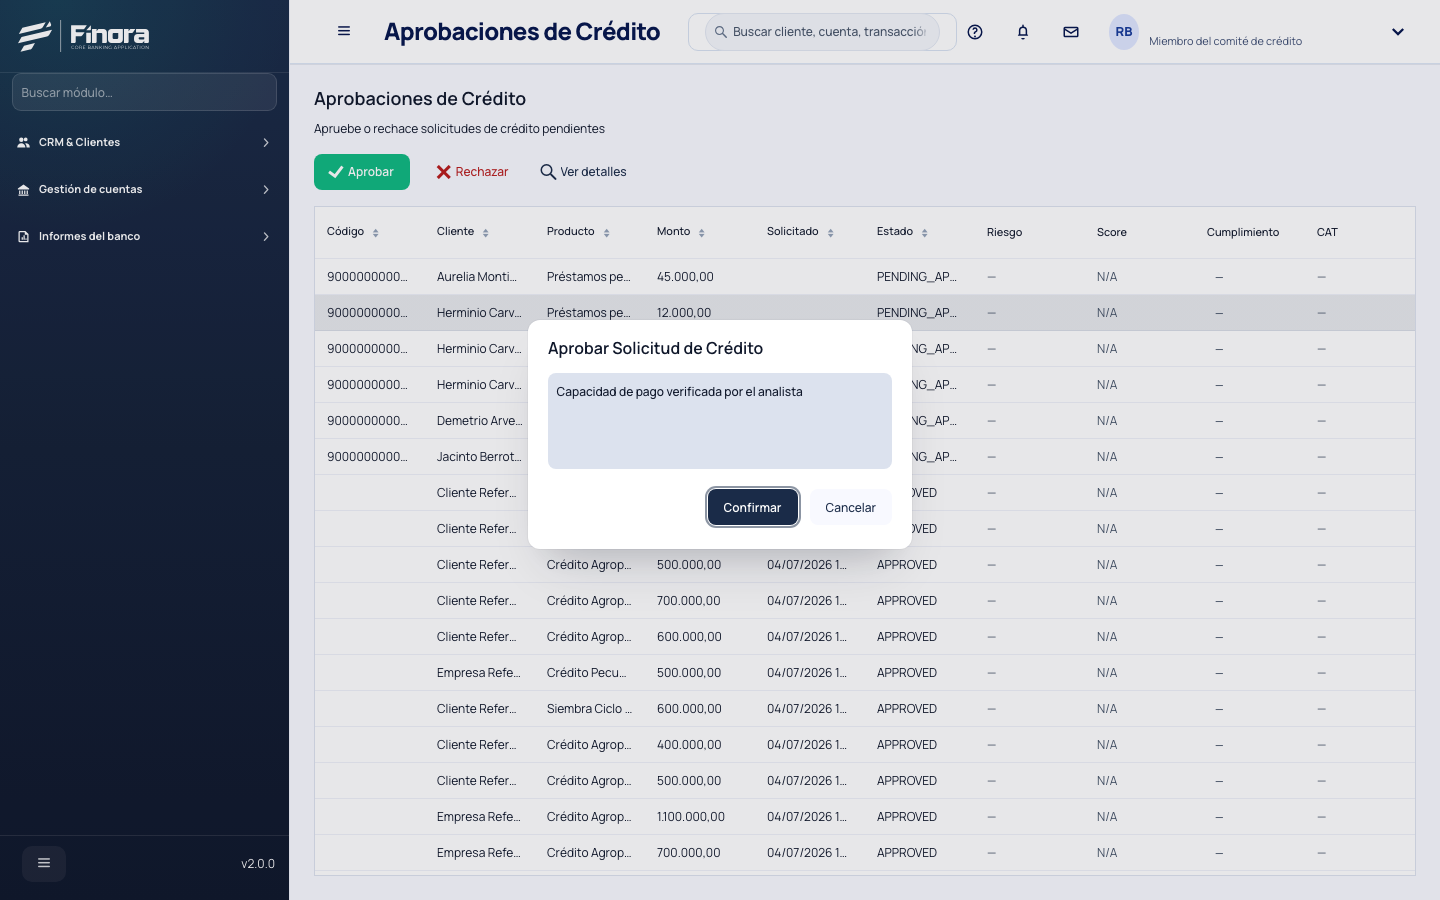The image size is (1440, 900).
Task: Toggle the sidebar hamburger menu in header
Action: click(x=344, y=31)
